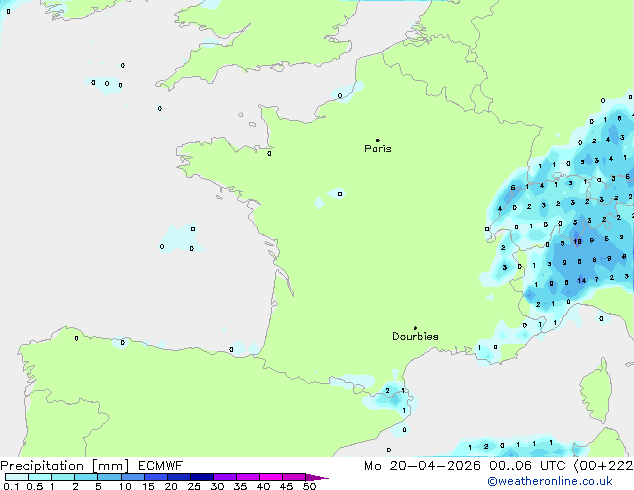Click the 14 precipitation value on the map

click(581, 281)
